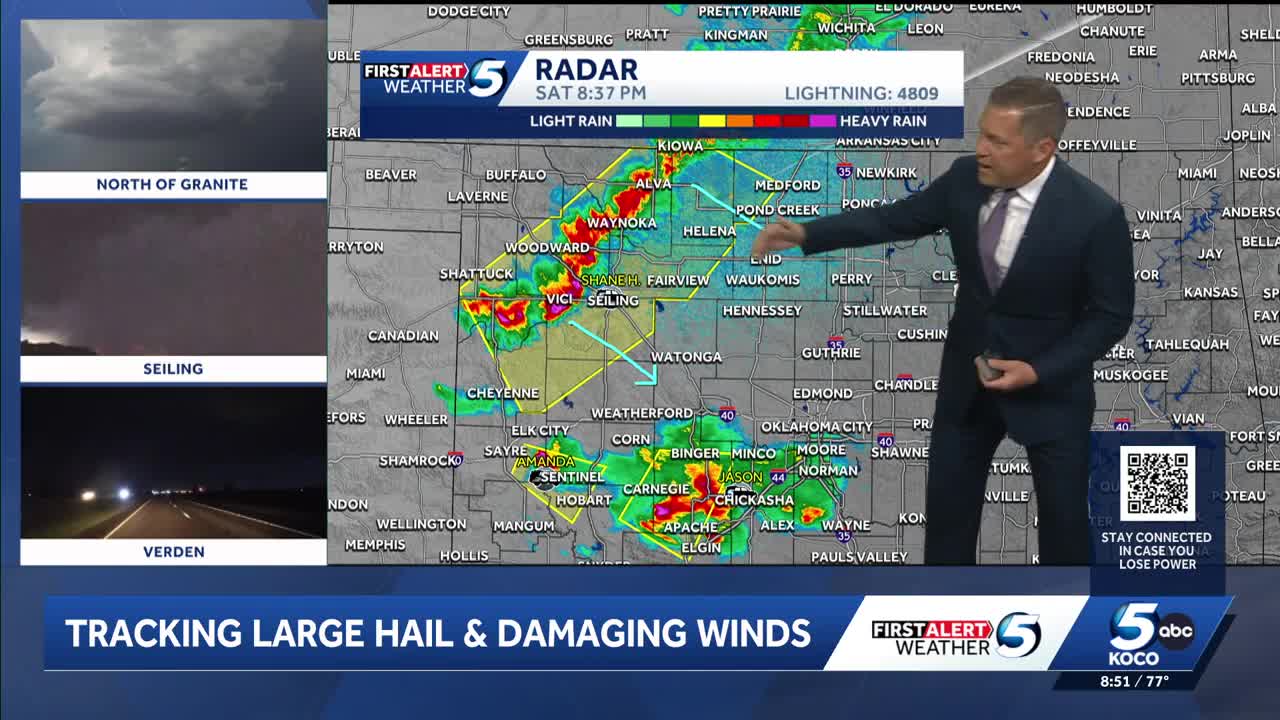Click the SEILING caption under the middle feed
Image resolution: width=1280 pixels, height=720 pixels.
coord(173,369)
